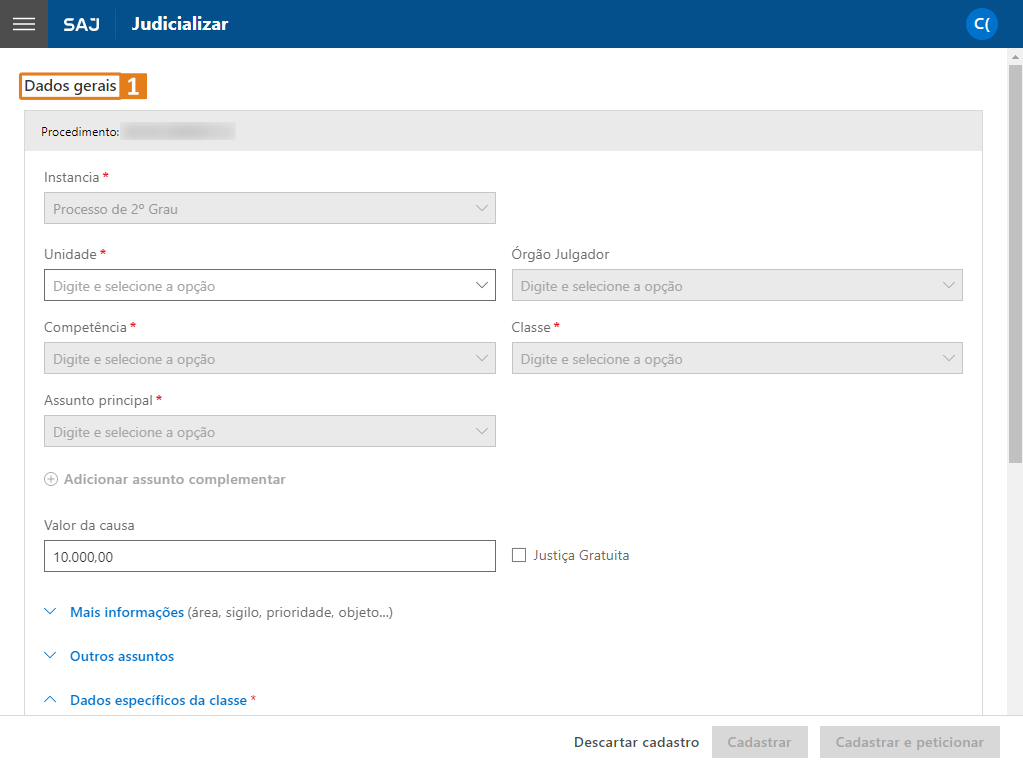Expand the Mais informações section

tap(127, 612)
